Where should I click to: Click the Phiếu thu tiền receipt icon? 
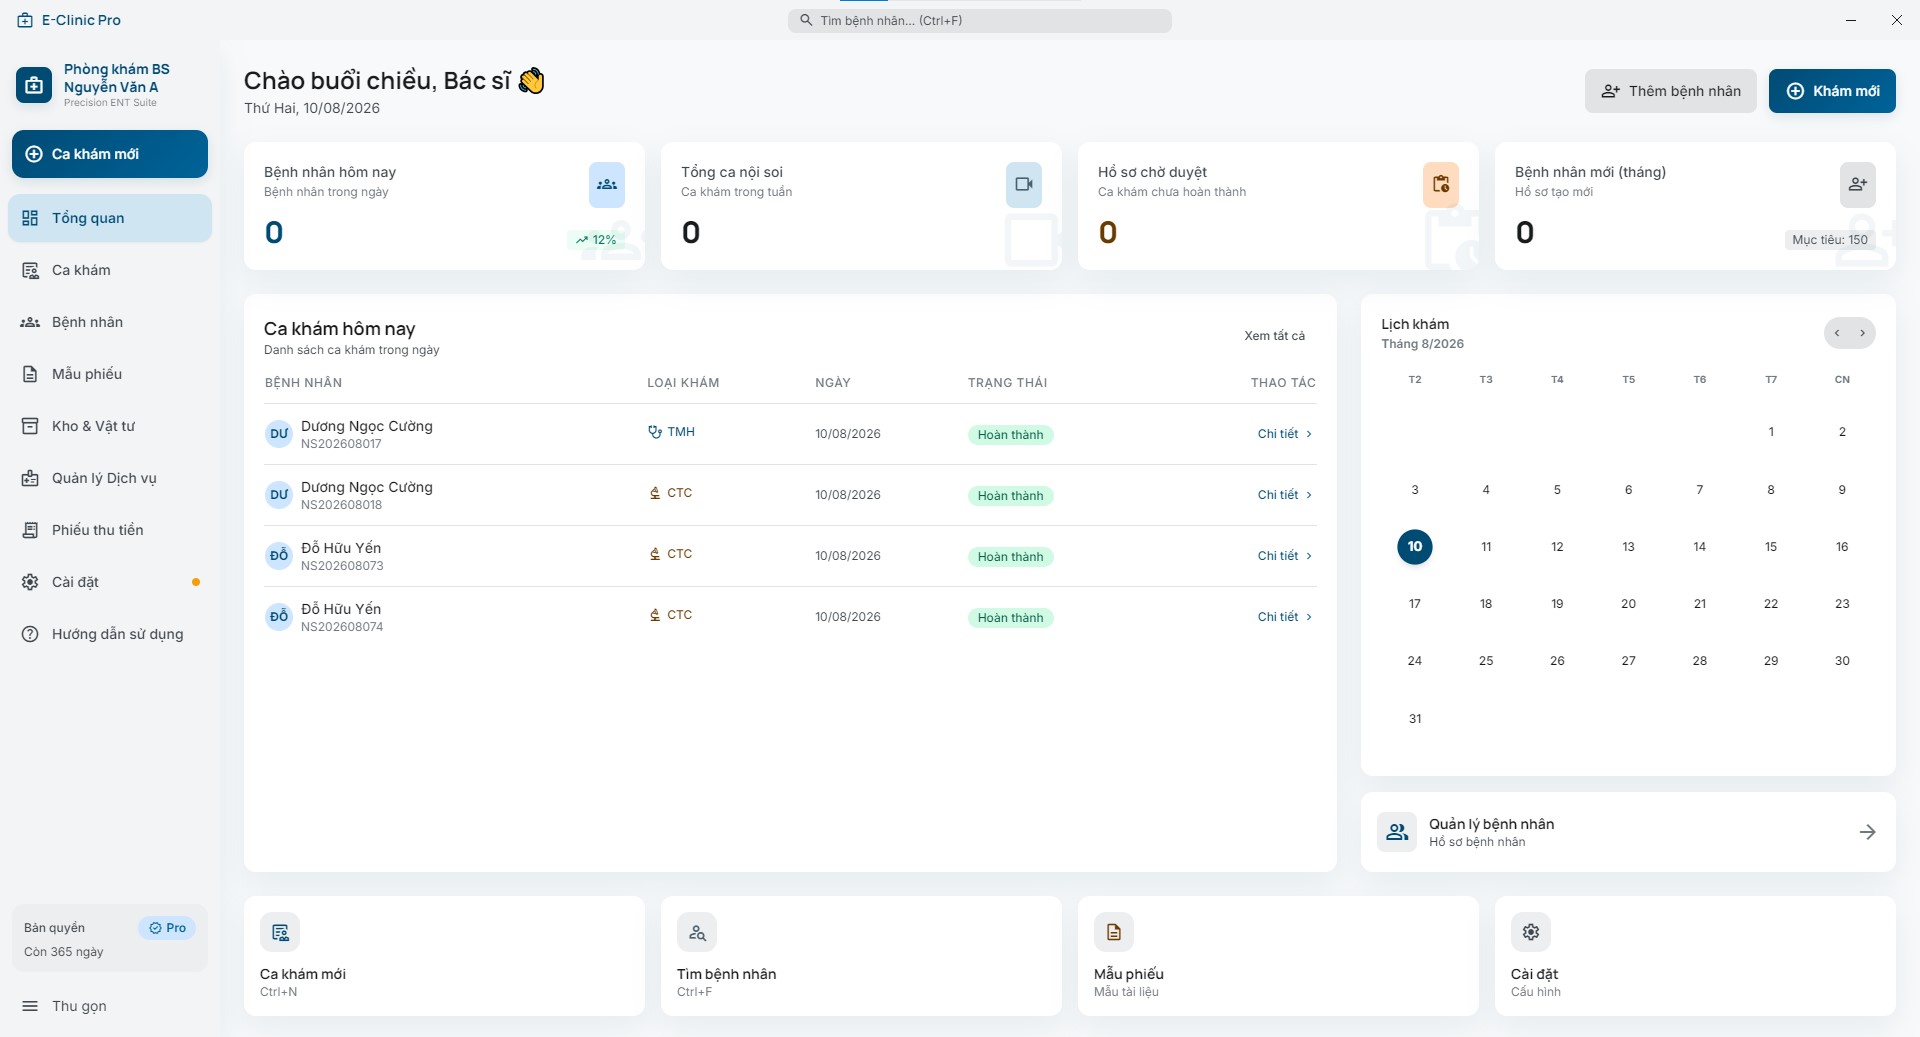pyautogui.click(x=30, y=530)
